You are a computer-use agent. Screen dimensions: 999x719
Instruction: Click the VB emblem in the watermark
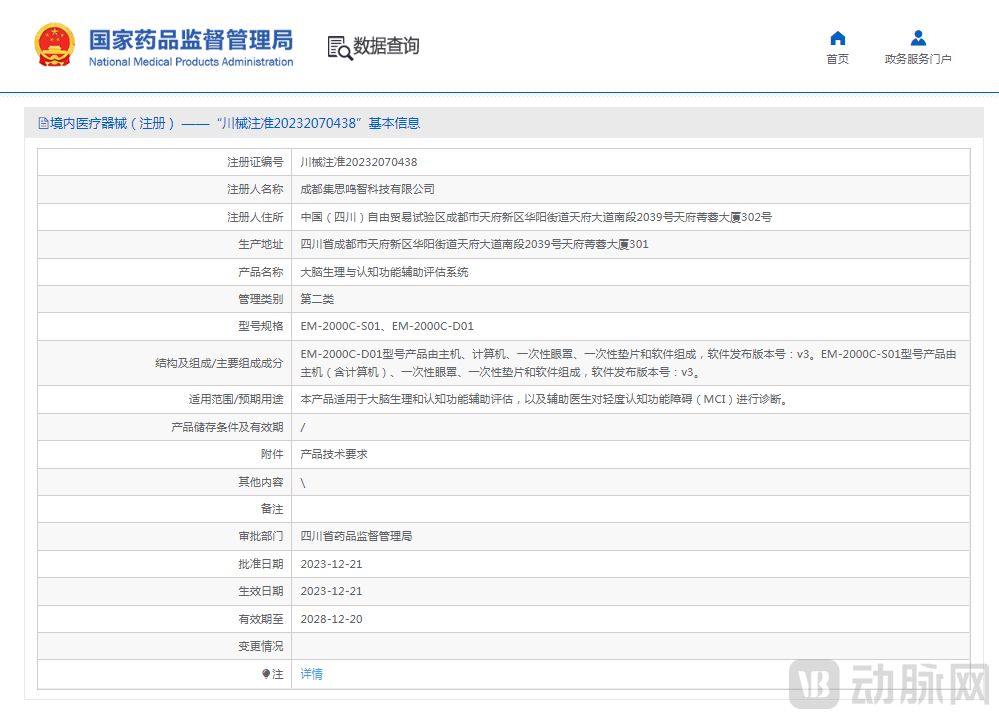coord(817,685)
